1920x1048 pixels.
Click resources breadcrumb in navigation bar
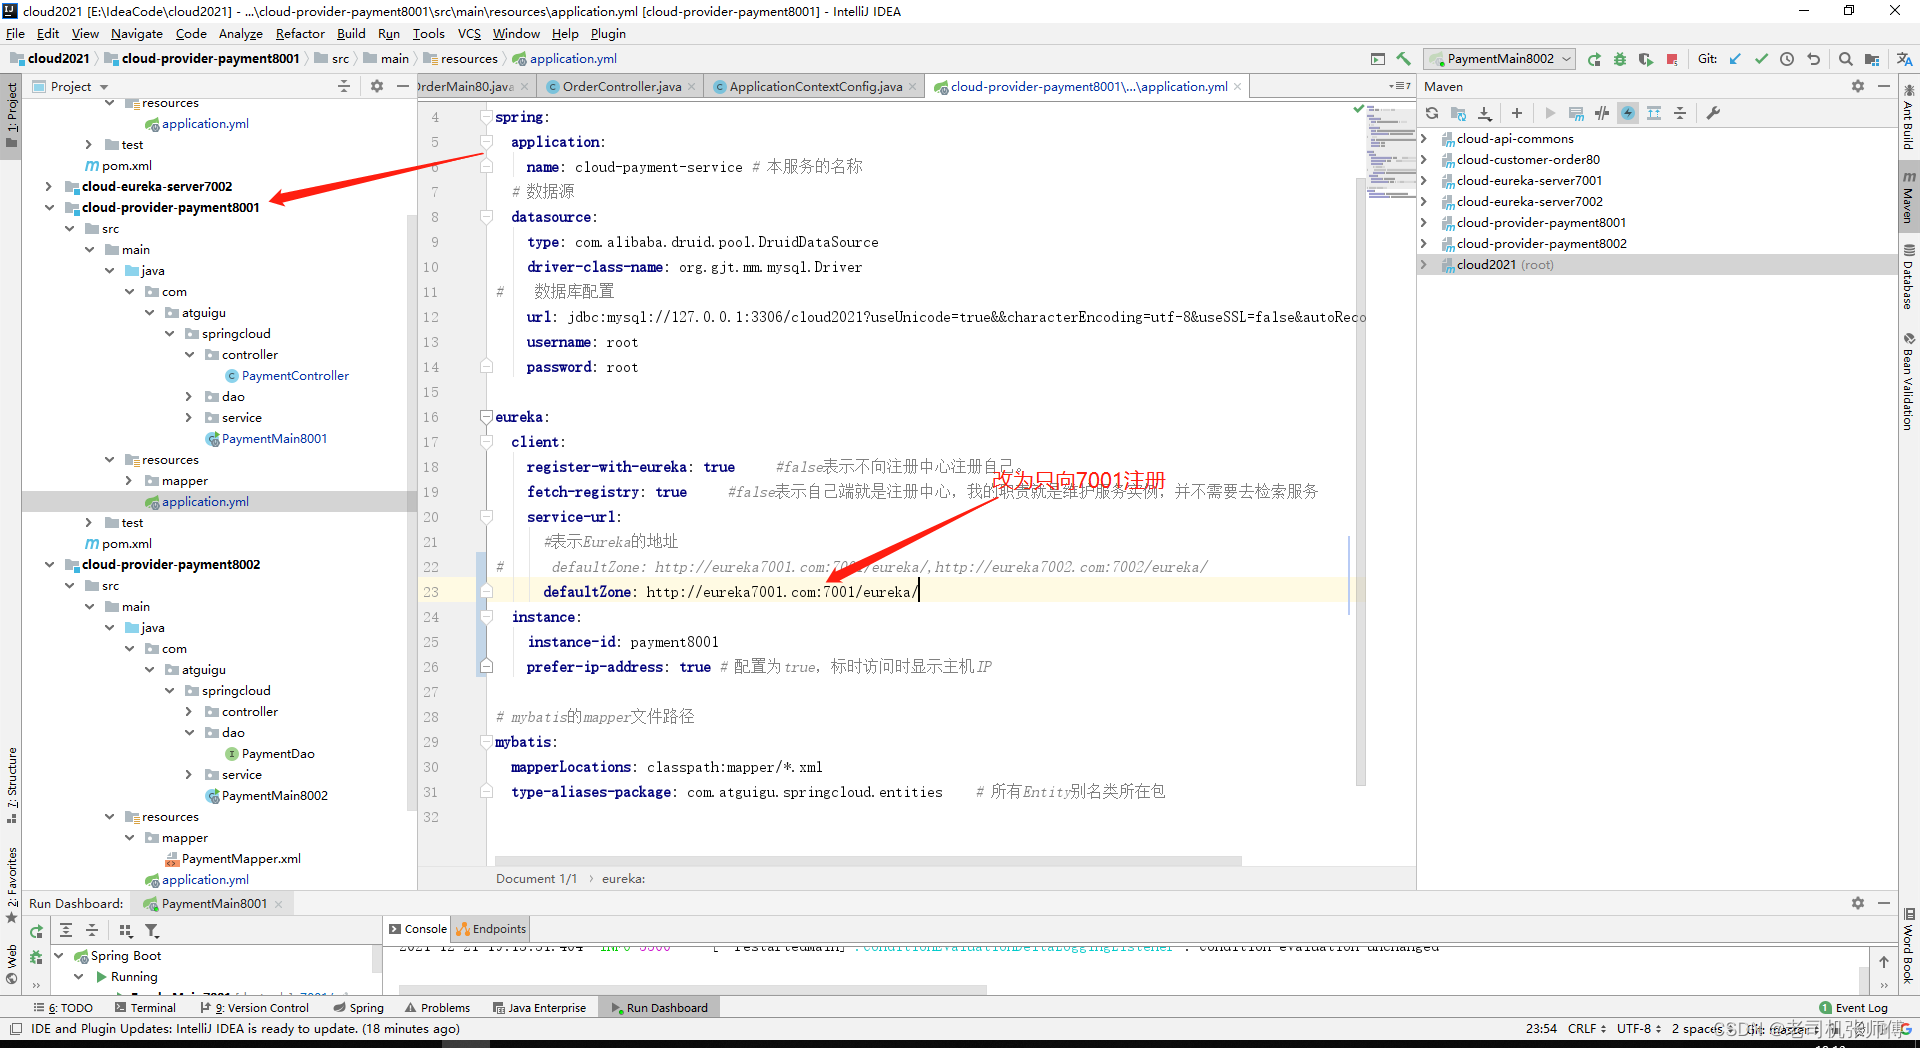[460, 59]
